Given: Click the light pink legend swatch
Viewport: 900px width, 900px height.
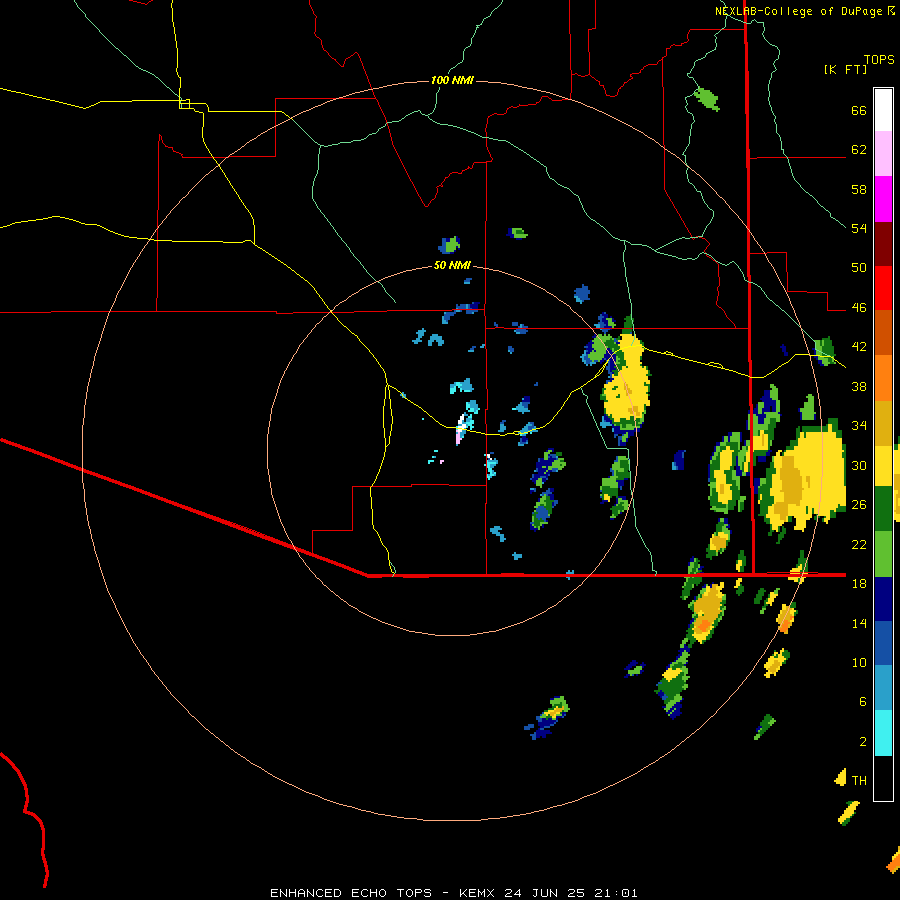Looking at the screenshot, I should point(883,154).
